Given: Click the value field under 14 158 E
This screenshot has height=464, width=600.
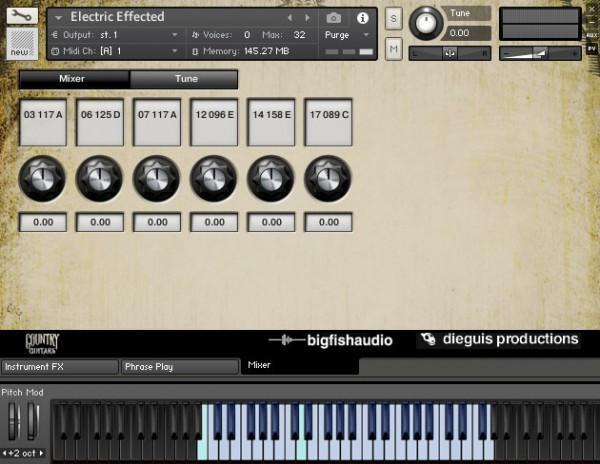Looking at the screenshot, I should point(272,223).
